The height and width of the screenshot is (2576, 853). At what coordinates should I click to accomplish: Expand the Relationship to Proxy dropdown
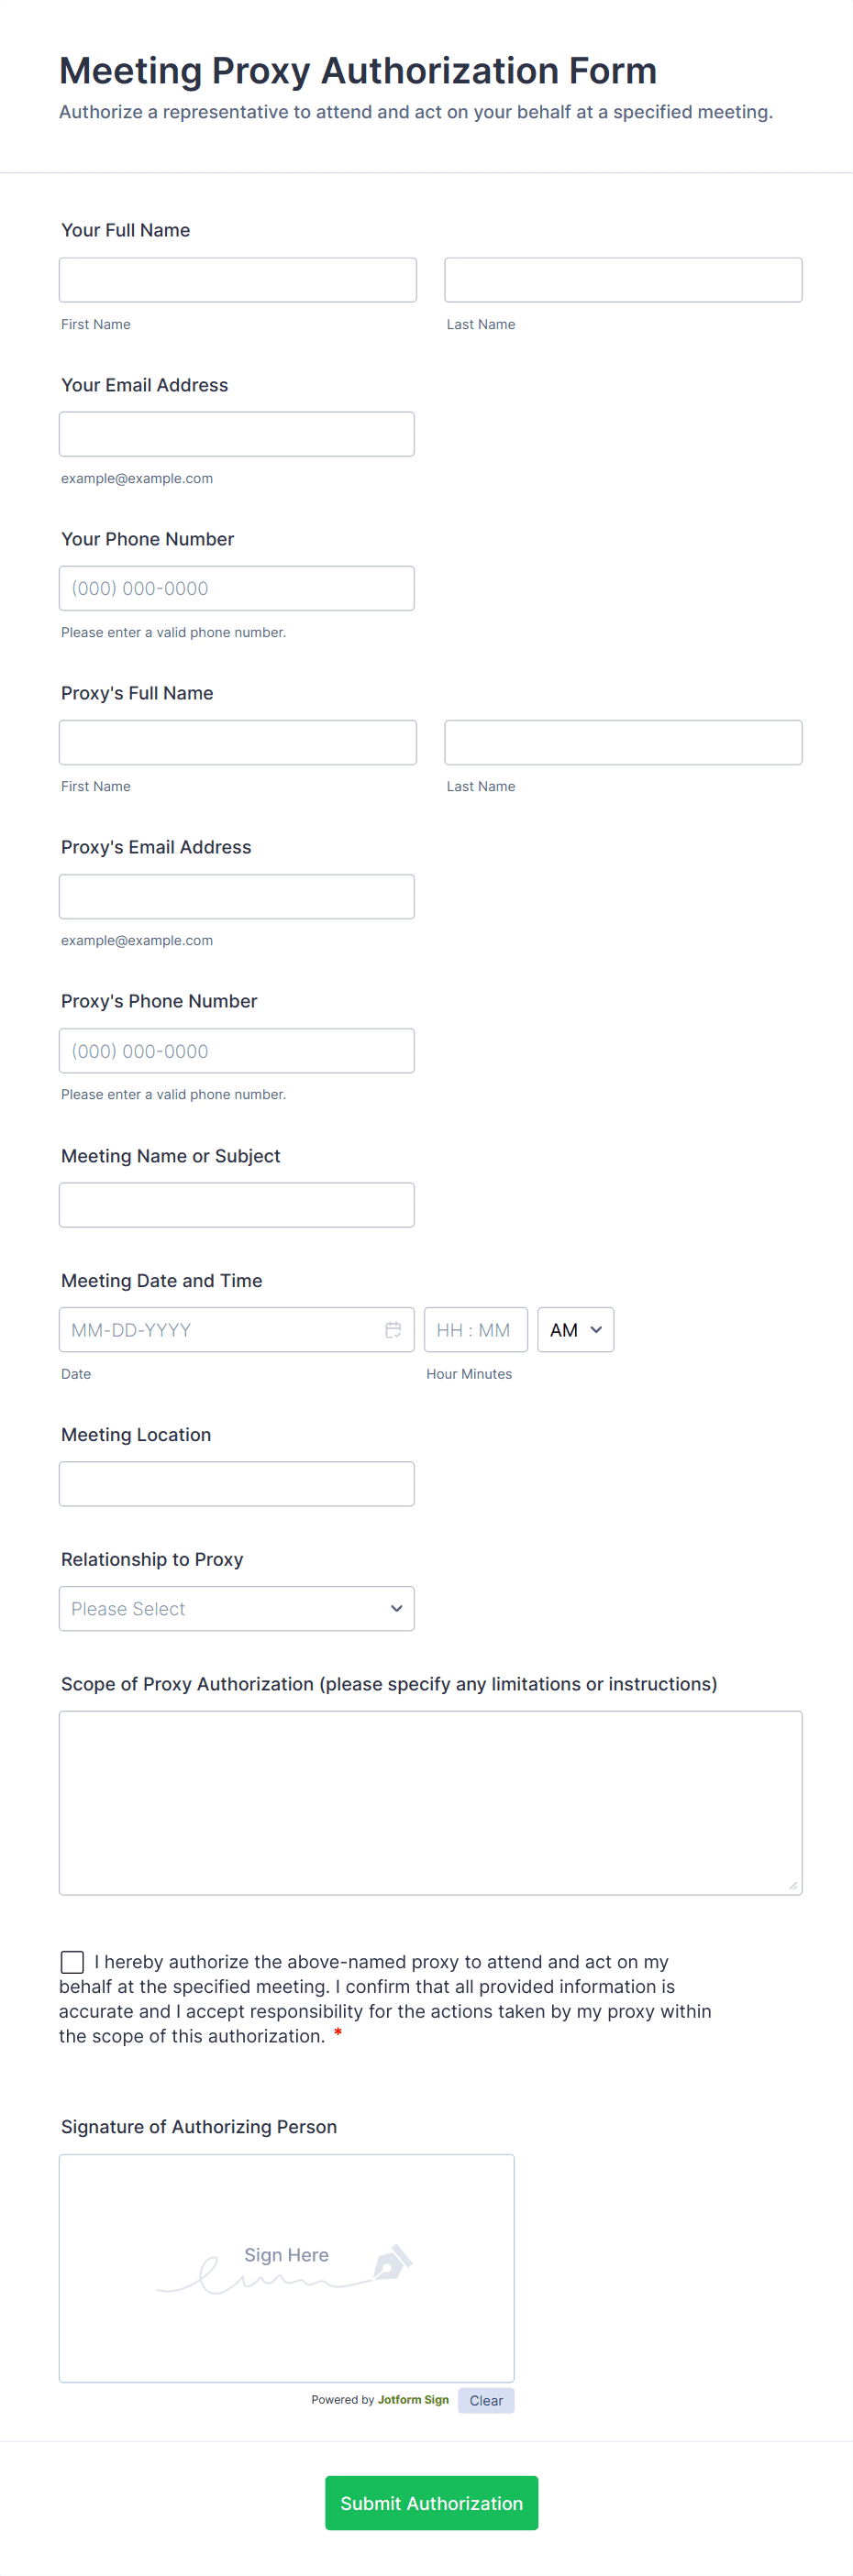[237, 1608]
